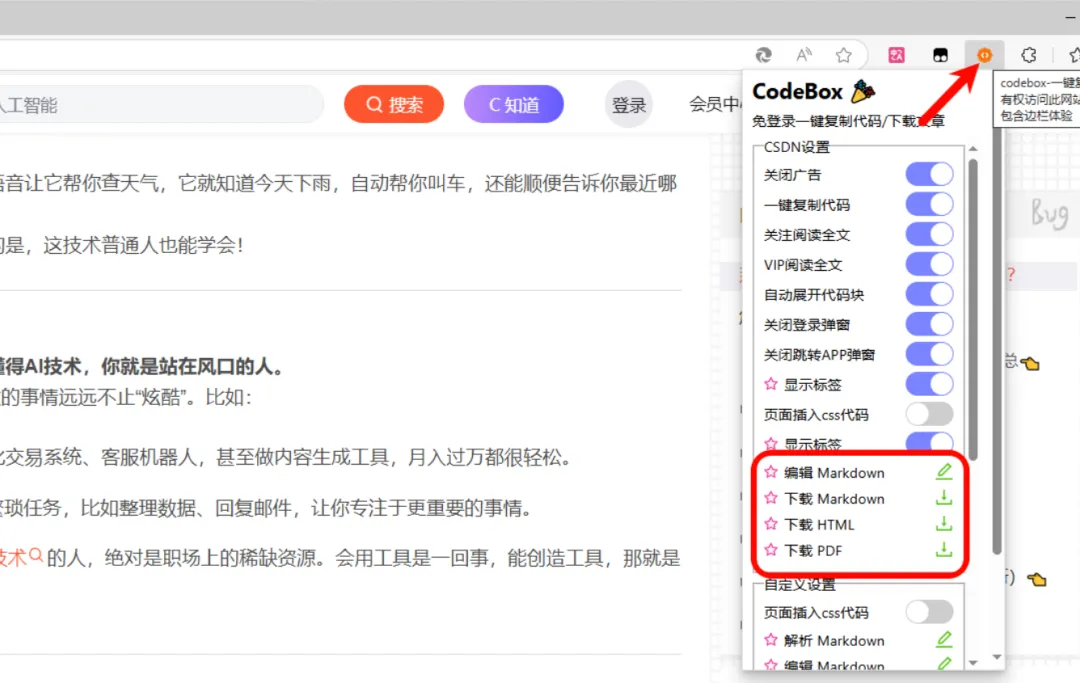Click the CodeBox panel scrollbar thumb
This screenshot has width=1080, height=683.
coord(973,309)
